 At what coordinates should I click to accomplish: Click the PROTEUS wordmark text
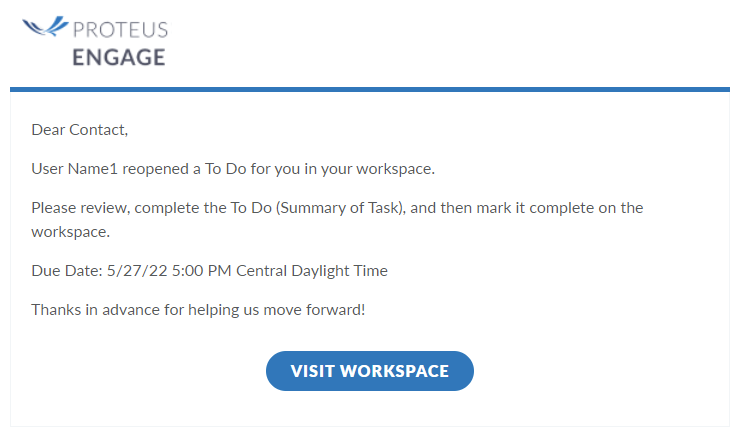120,30
